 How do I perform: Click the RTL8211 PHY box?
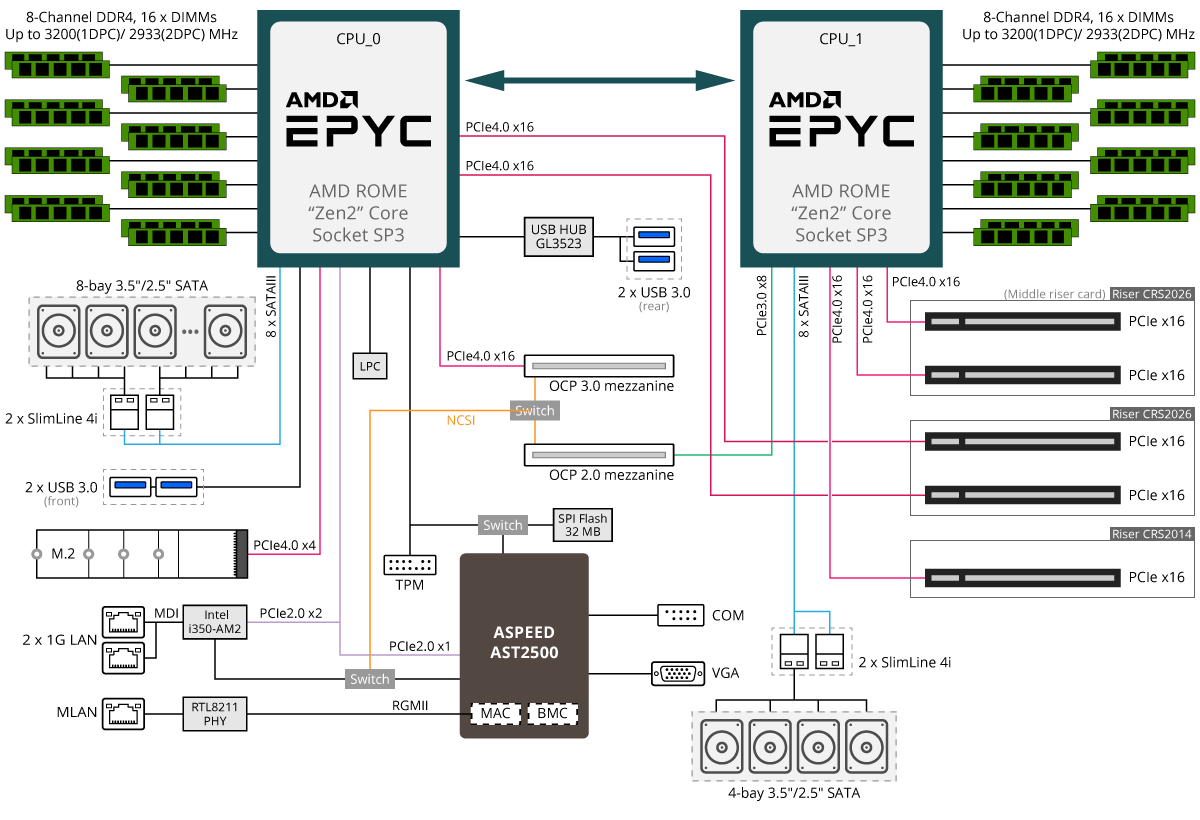pyautogui.click(x=215, y=713)
